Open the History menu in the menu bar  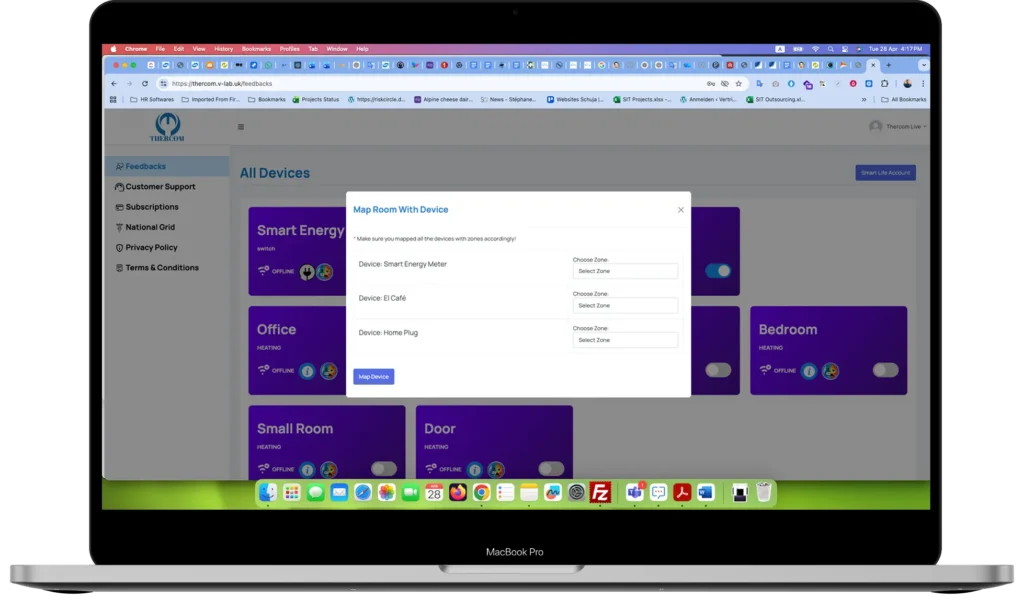click(x=223, y=49)
